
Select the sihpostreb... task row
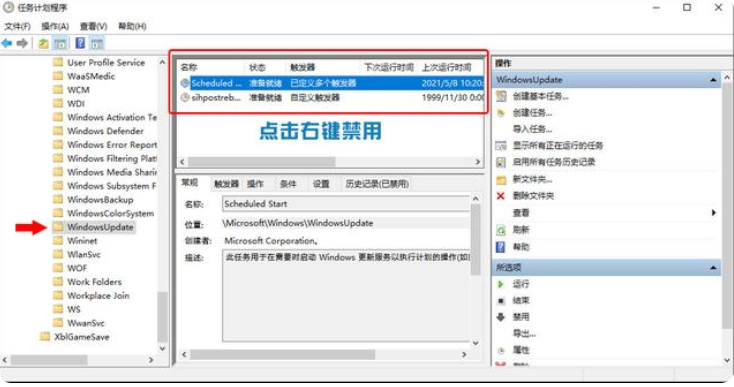tap(331, 97)
